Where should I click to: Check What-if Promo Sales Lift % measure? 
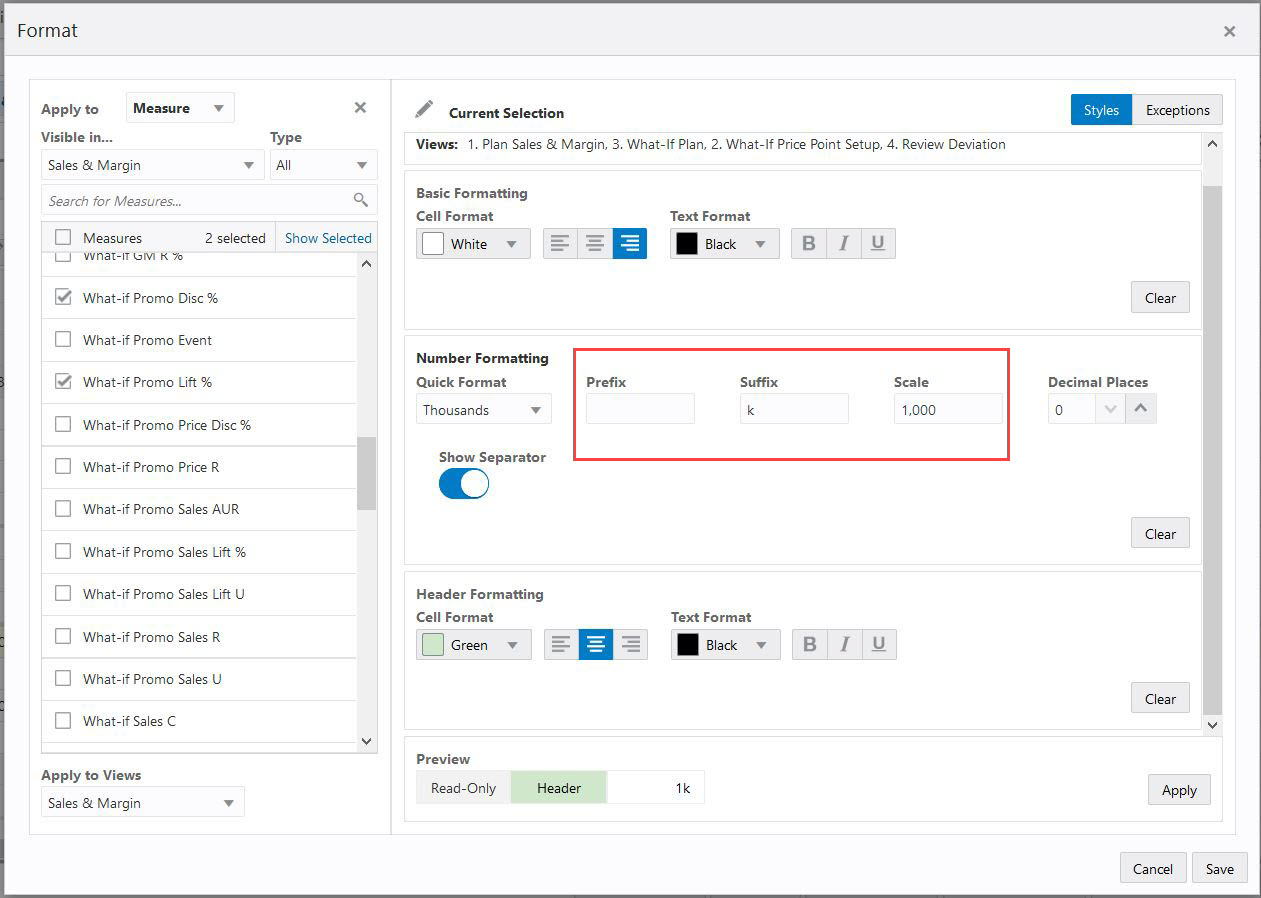(63, 551)
